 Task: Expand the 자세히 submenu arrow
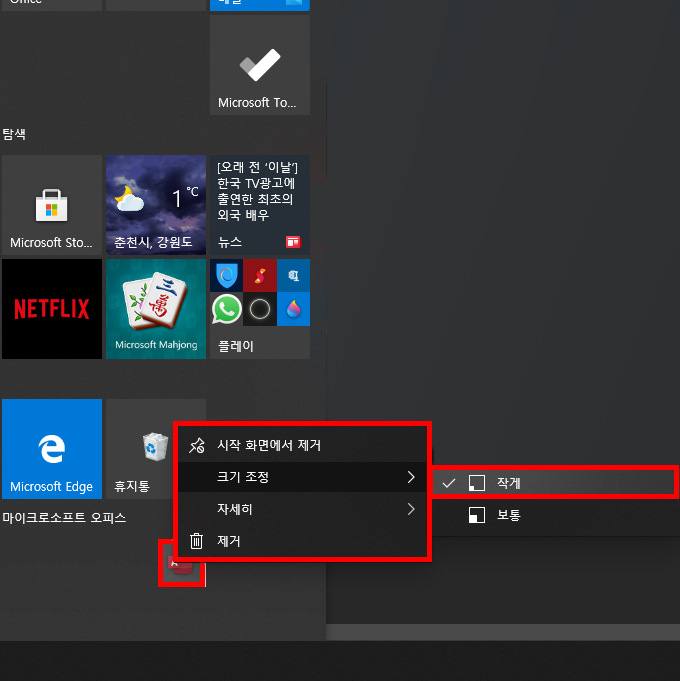(x=411, y=509)
